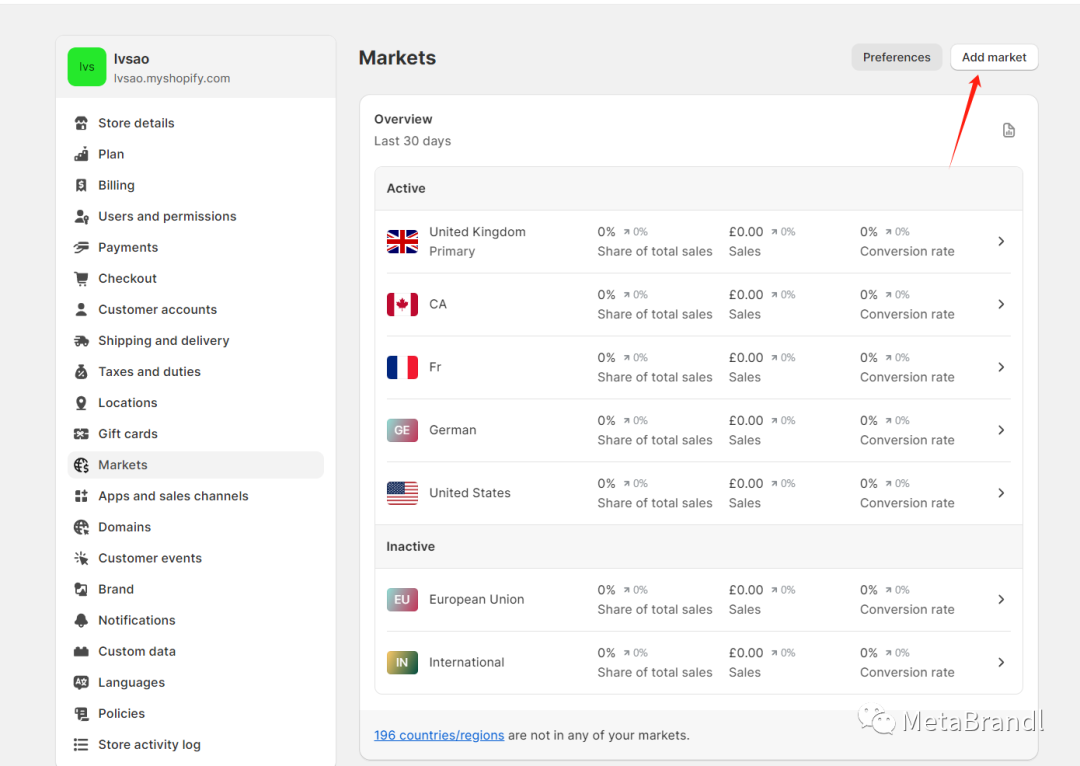Click the Brand icon in sidebar
The height and width of the screenshot is (766, 1080).
click(x=81, y=589)
